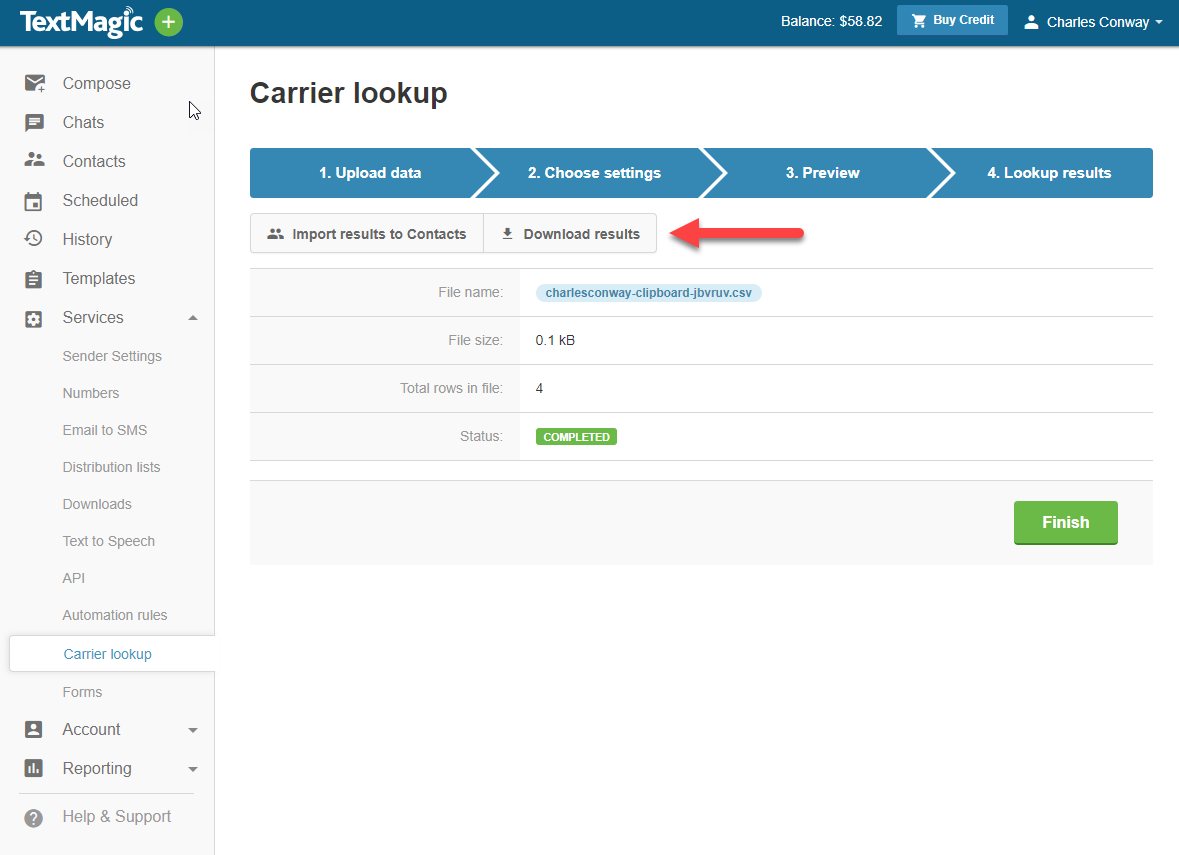Viewport: 1179px width, 855px height.
Task: Go to the 1. Upload data step
Action: pos(370,173)
